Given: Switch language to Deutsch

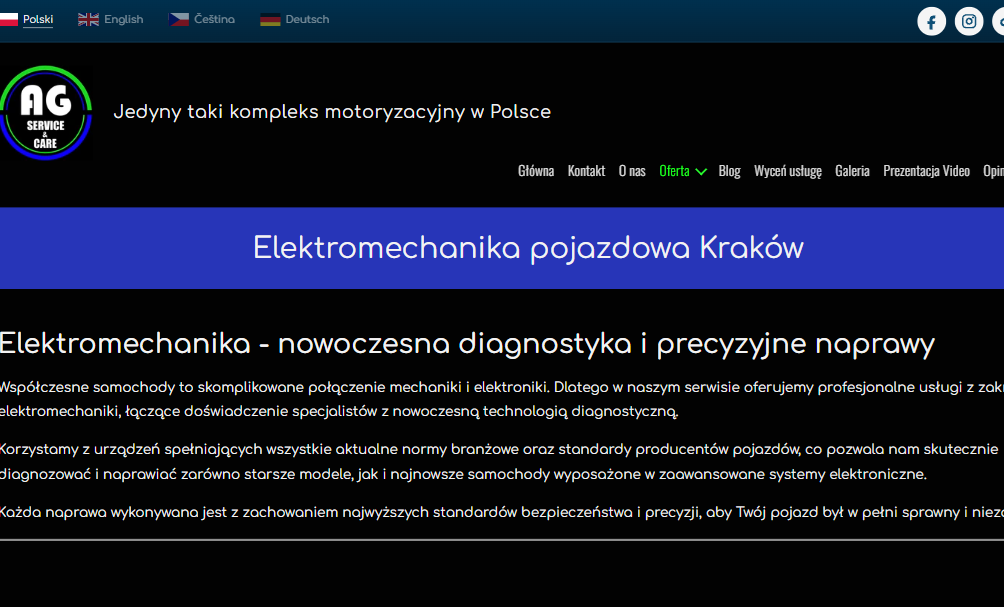Looking at the screenshot, I should pos(307,19).
